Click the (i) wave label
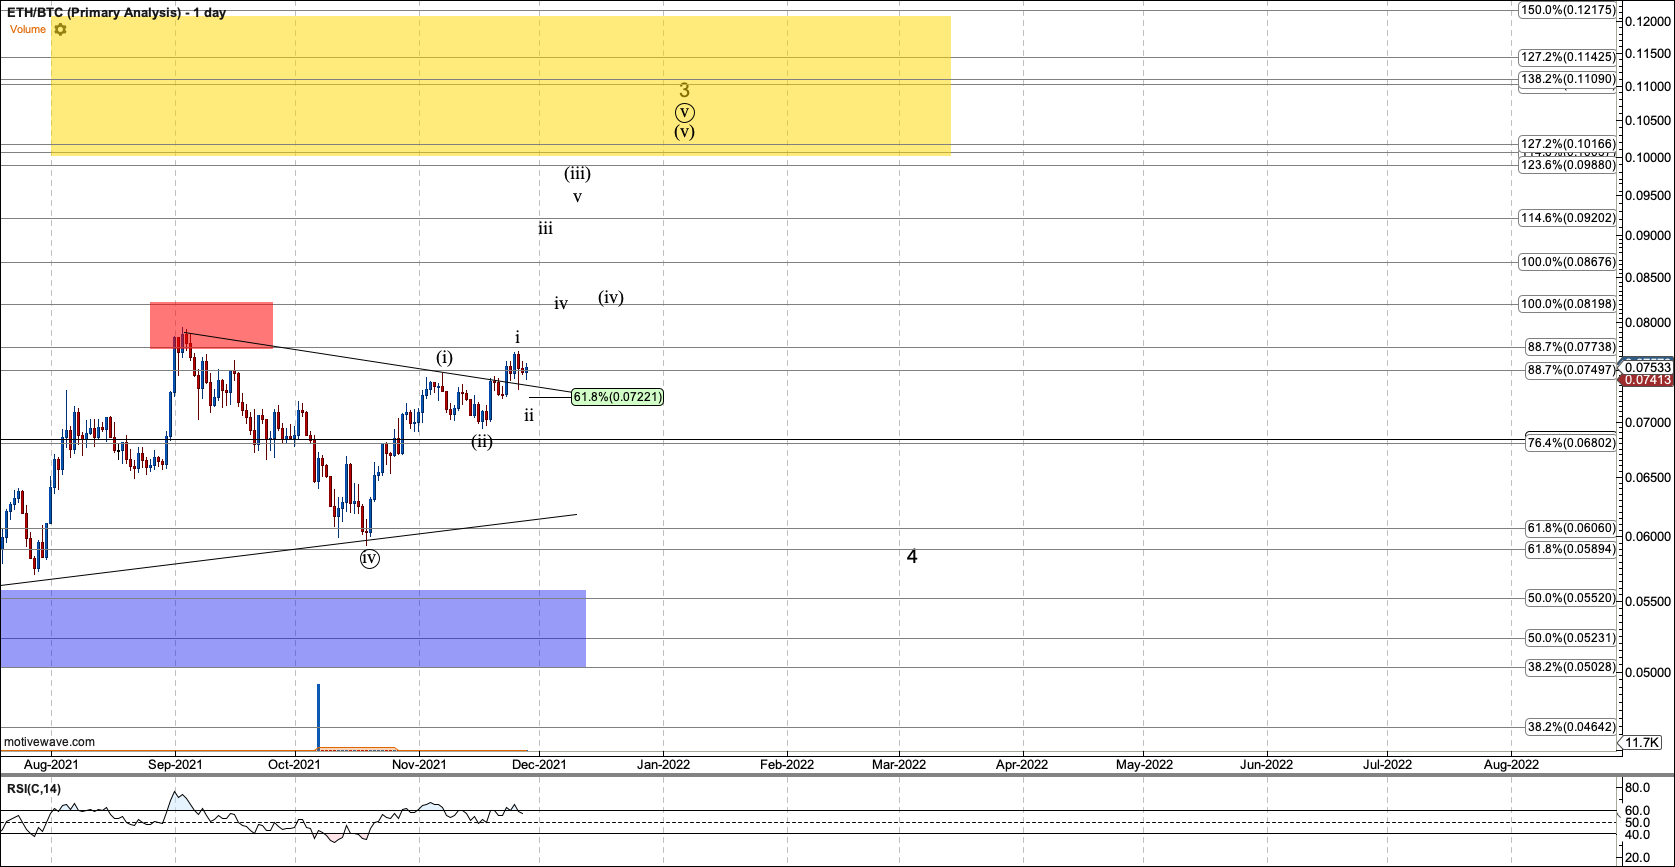 444,358
